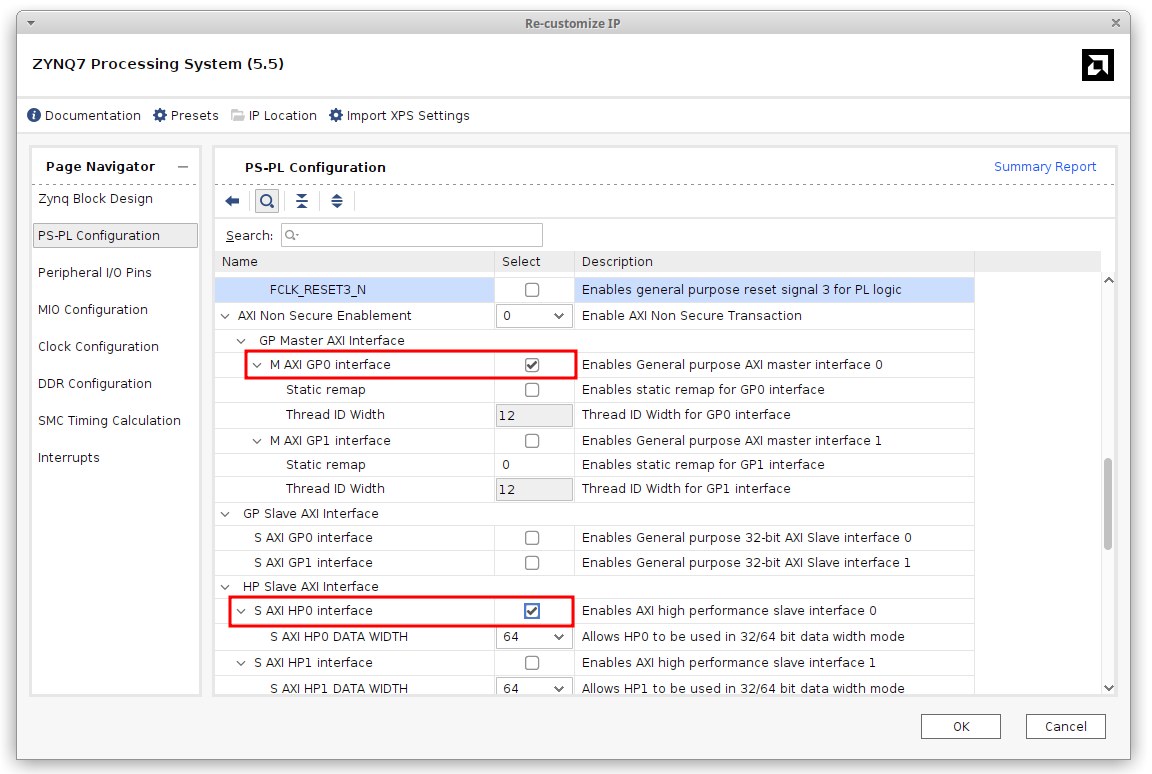Image resolution: width=1152 pixels, height=774 pixels.
Task: Click the Expand All toolbar icon
Action: (x=337, y=201)
